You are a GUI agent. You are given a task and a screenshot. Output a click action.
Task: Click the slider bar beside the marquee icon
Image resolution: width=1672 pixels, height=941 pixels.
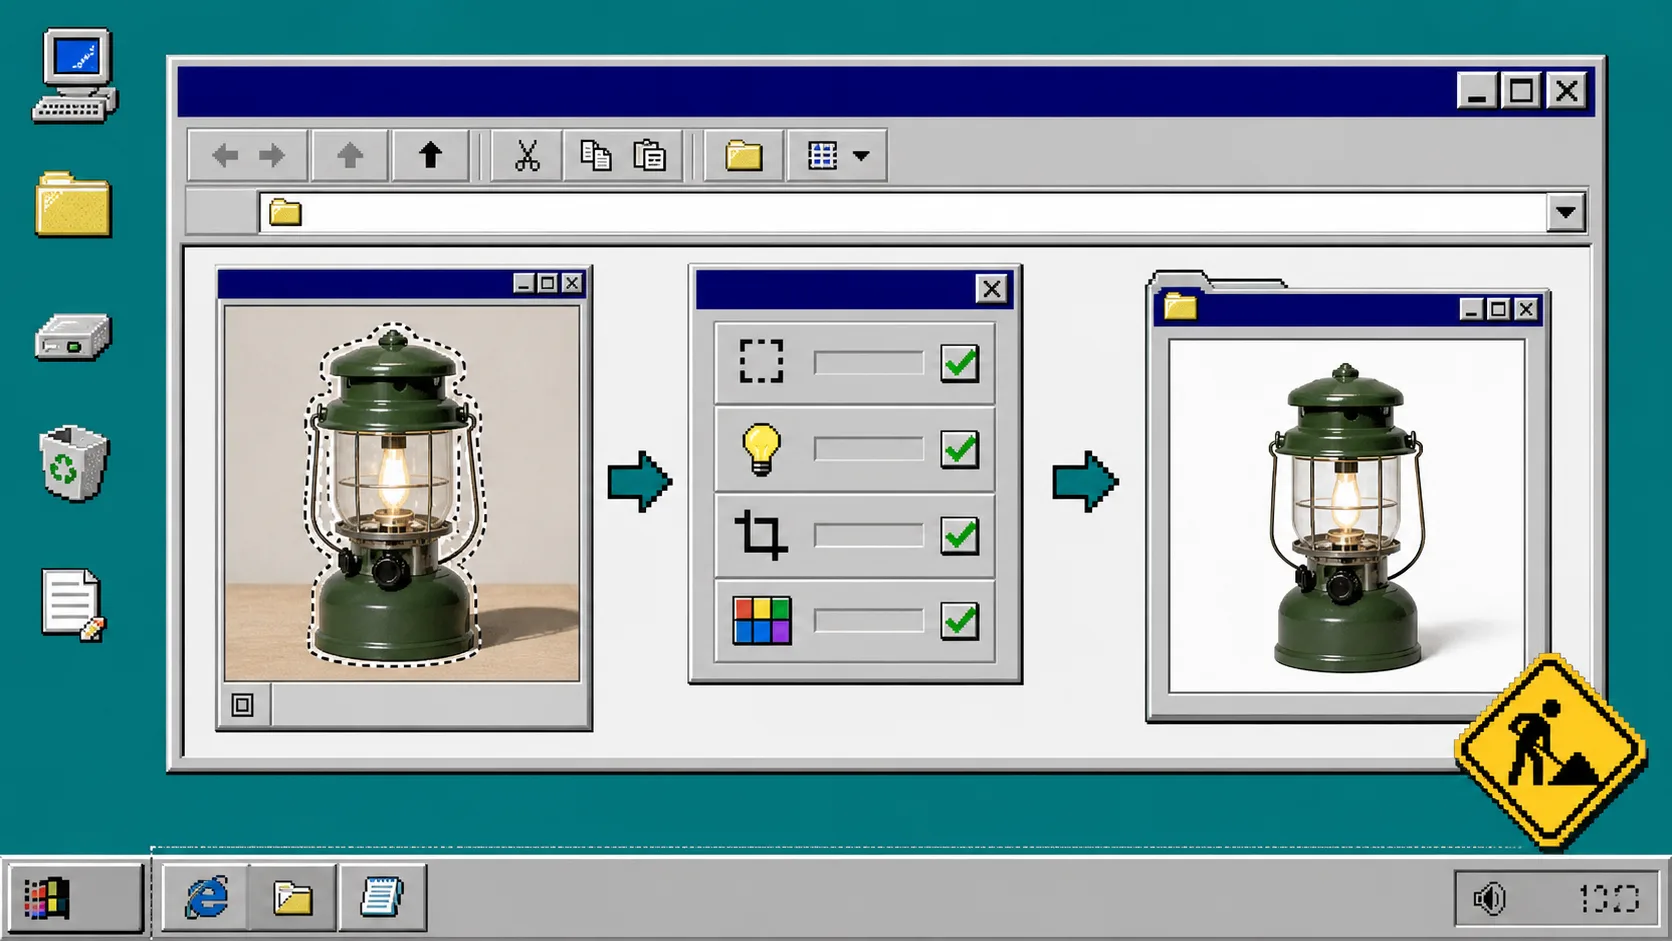868,363
